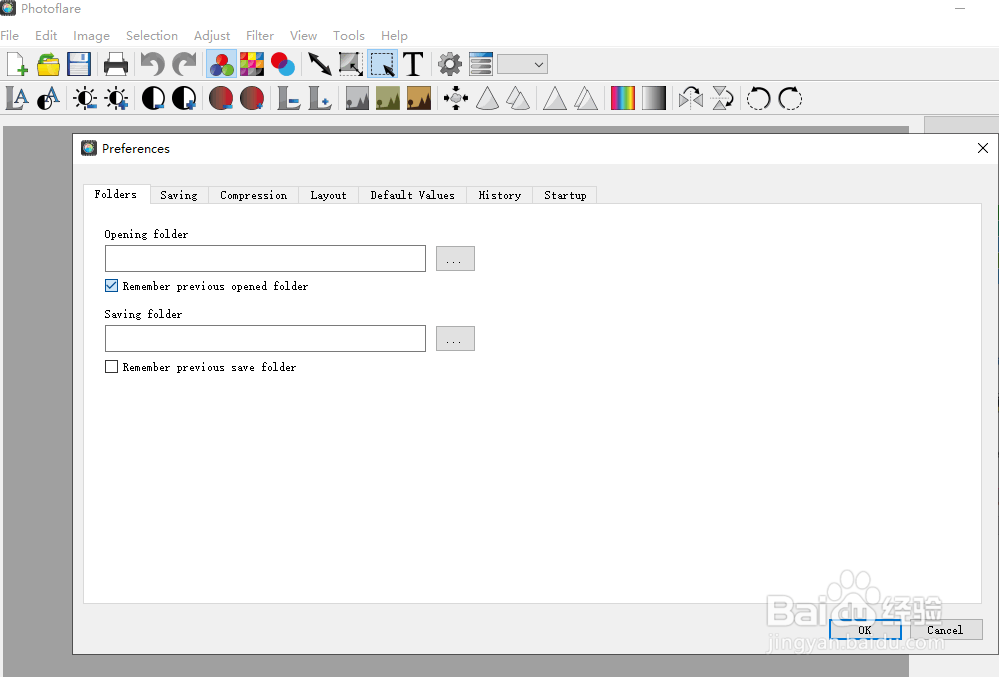Open the Startup tab
The width and height of the screenshot is (999, 677).
point(565,195)
